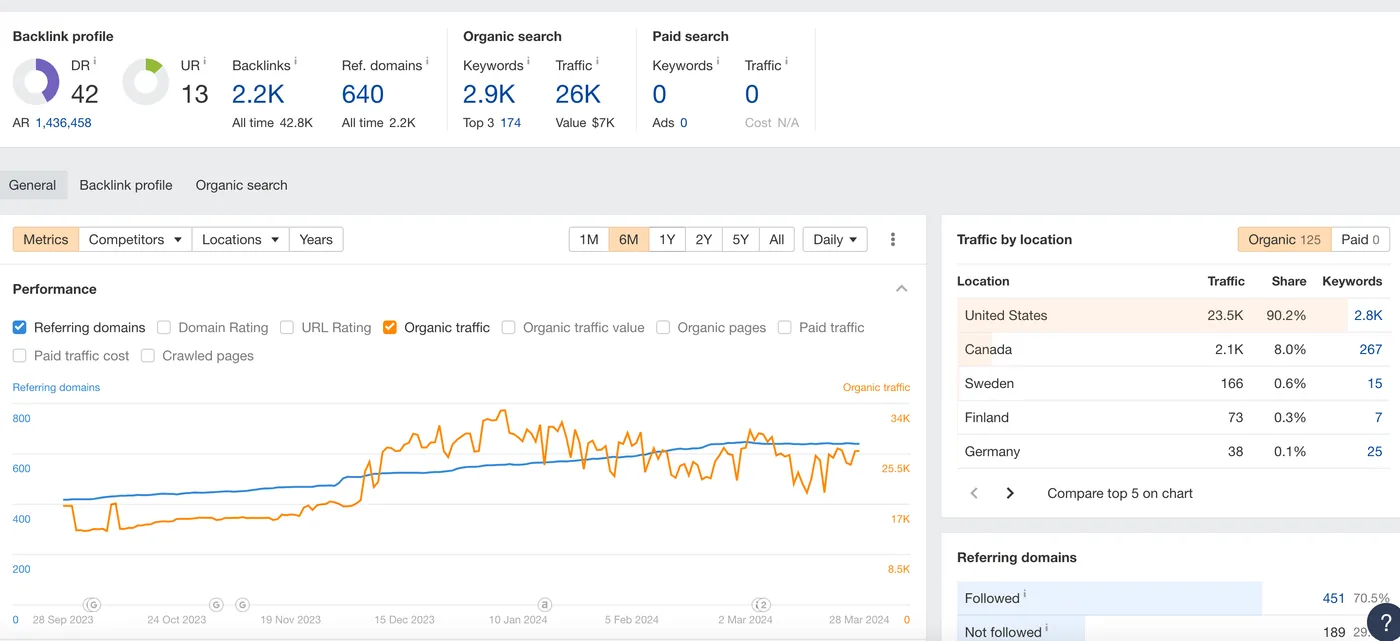Click the 'a' annotation marker near January
This screenshot has width=1400, height=641.
[545, 604]
